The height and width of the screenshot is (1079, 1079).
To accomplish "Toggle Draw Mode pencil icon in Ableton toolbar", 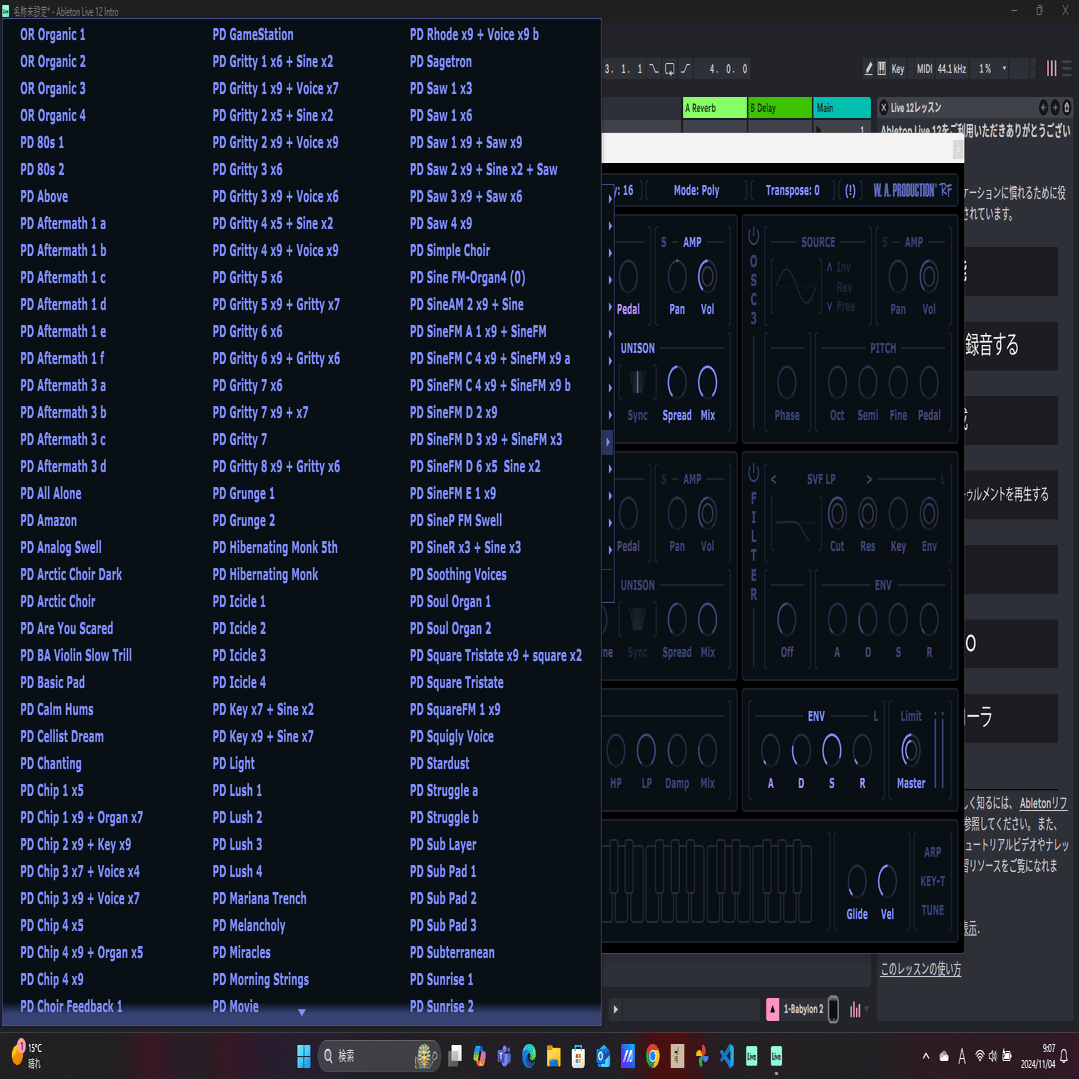I will (868, 68).
